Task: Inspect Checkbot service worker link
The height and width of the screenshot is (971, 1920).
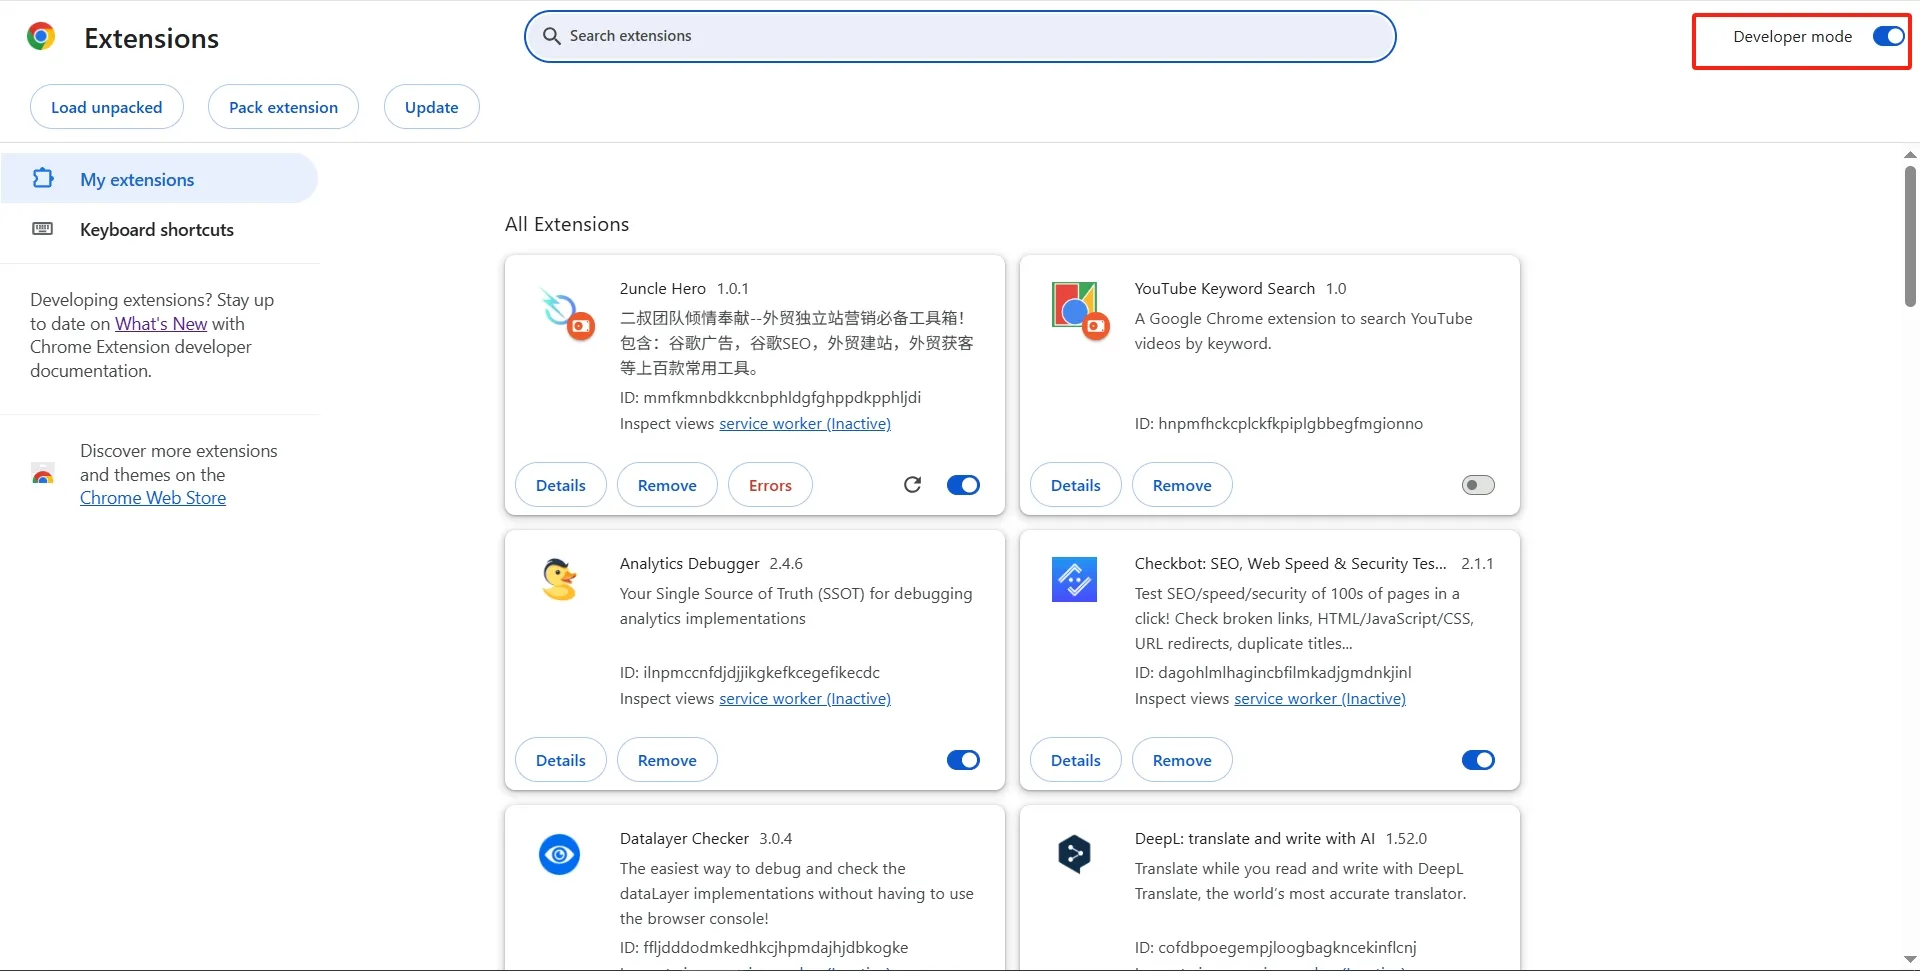Action: [1320, 699]
